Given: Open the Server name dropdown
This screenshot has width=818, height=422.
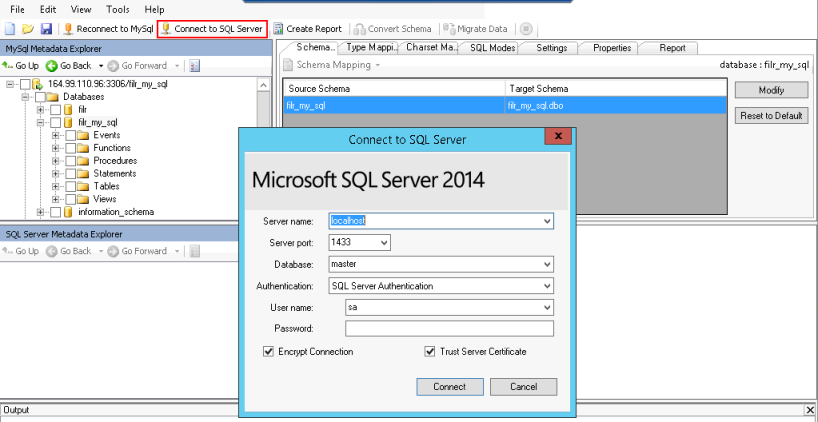Looking at the screenshot, I should click(x=547, y=221).
